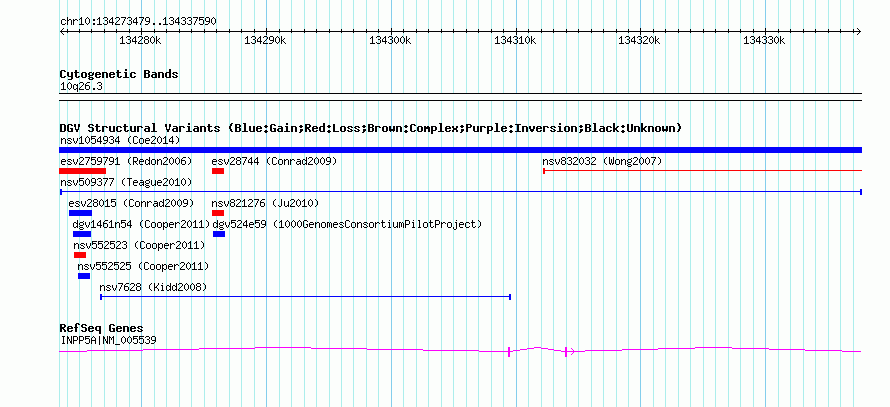Click the chr10:134273479..134337590 coordinate label

138,22
